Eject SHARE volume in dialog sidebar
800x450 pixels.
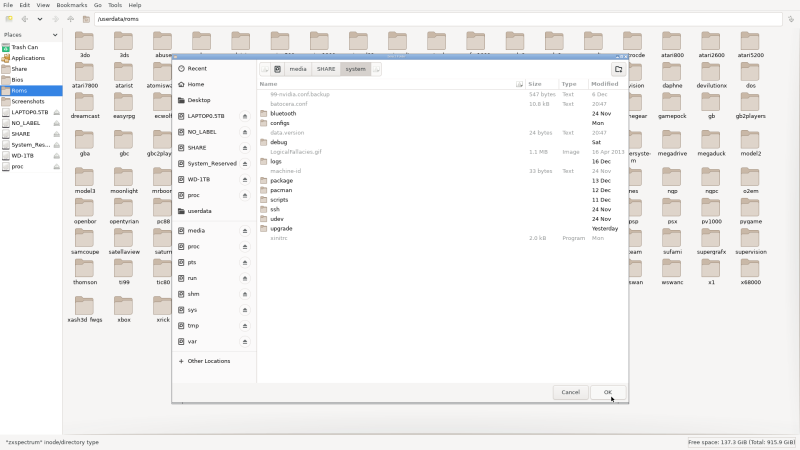[x=245, y=148]
